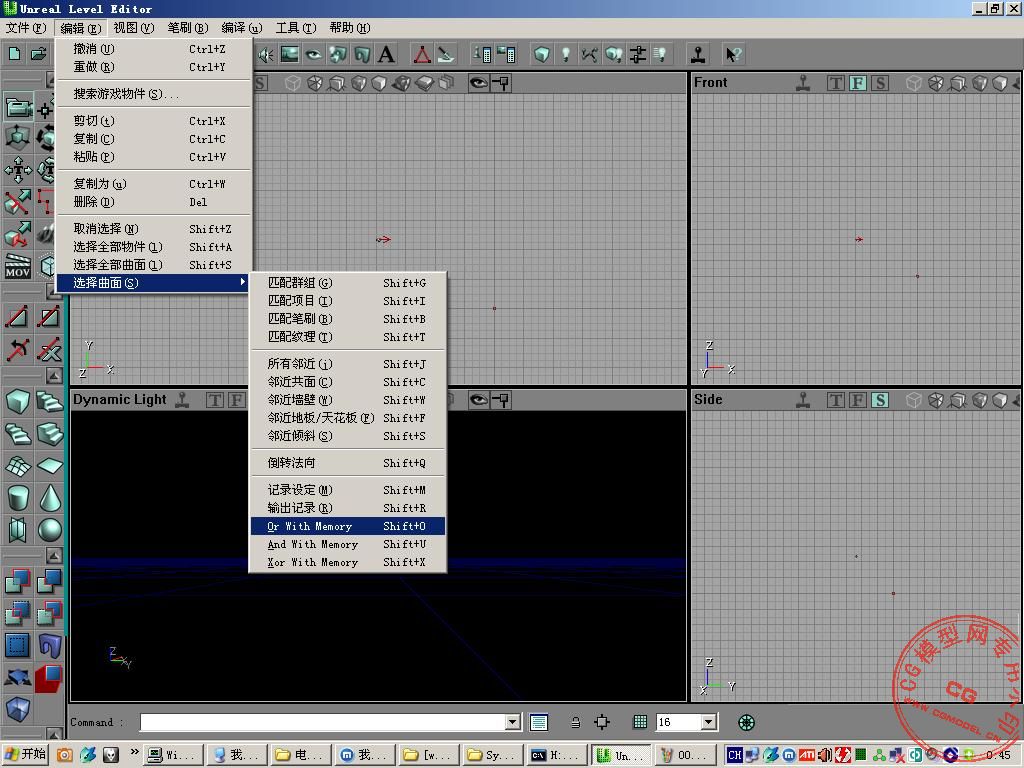
Task: Select 倒转法向 menu item
Action: click(347, 463)
